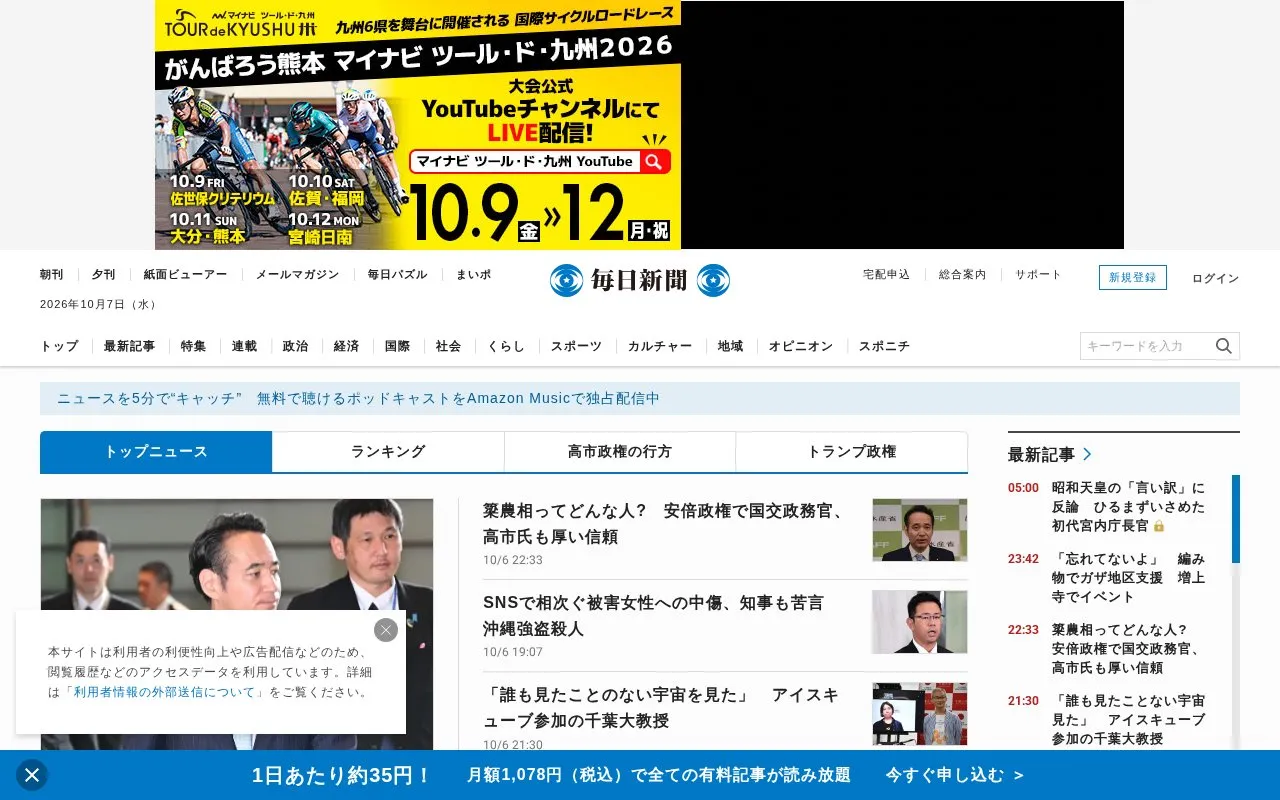Open the 毎日パズル link
The image size is (1280, 800).
click(397, 275)
